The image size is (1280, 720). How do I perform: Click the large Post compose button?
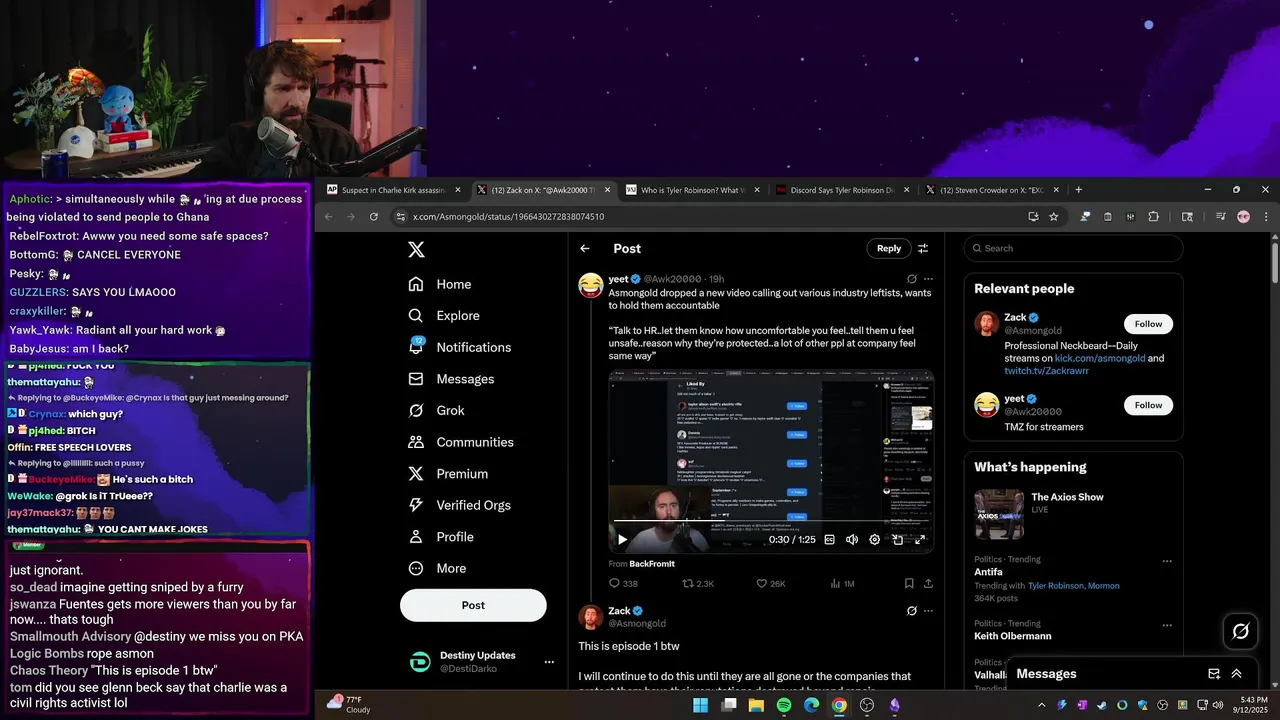[x=473, y=605]
